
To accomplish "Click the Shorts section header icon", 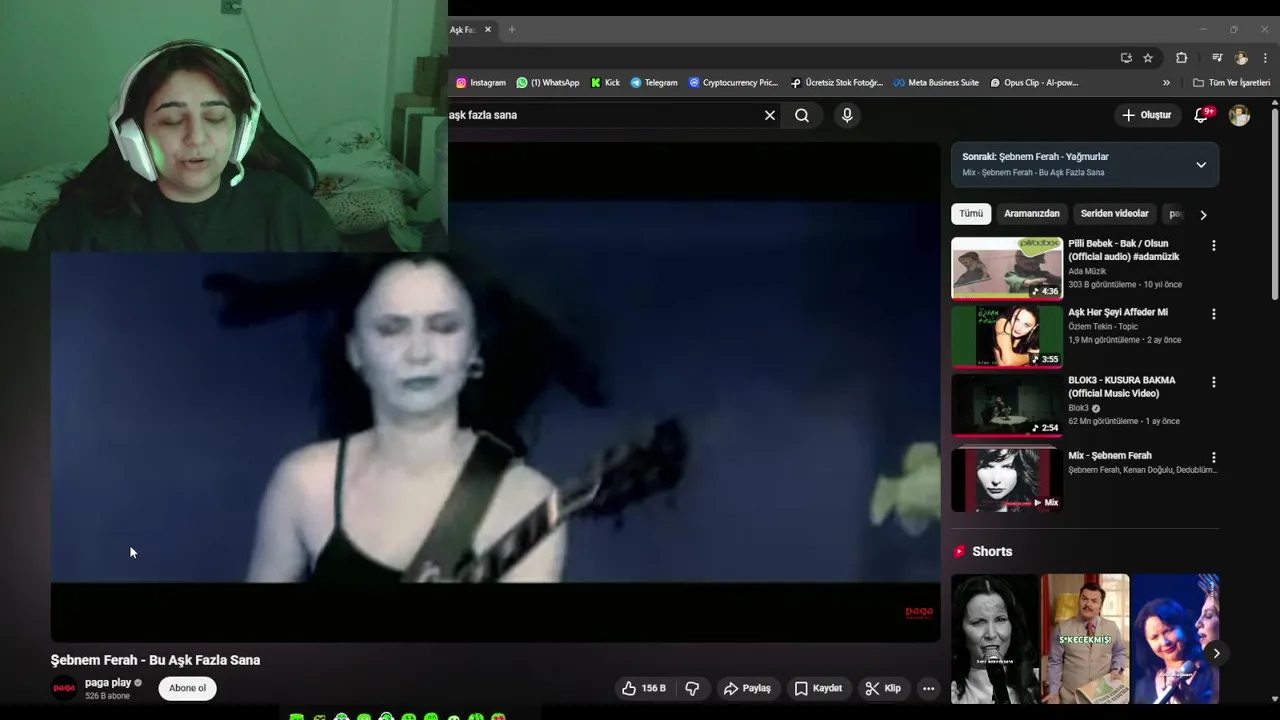I will (x=960, y=552).
